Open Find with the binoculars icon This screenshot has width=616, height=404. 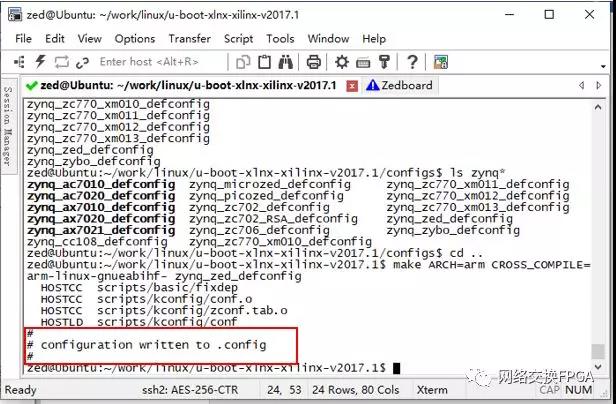[x=286, y=62]
